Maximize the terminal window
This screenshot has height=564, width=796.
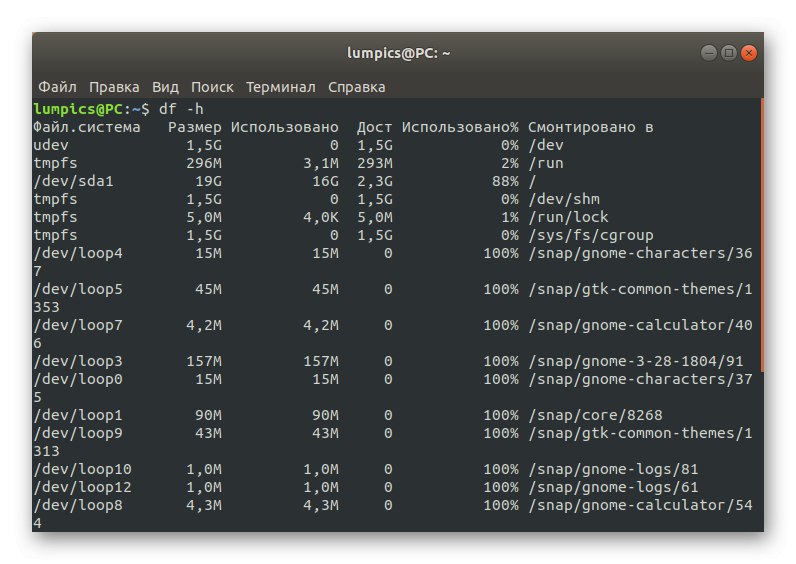(729, 52)
